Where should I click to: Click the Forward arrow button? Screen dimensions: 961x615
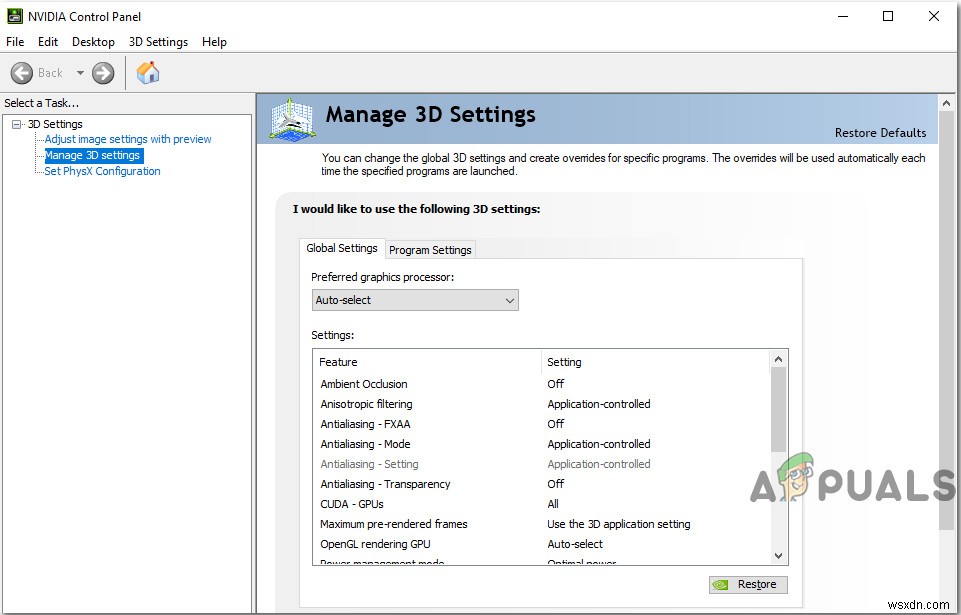[x=103, y=73]
